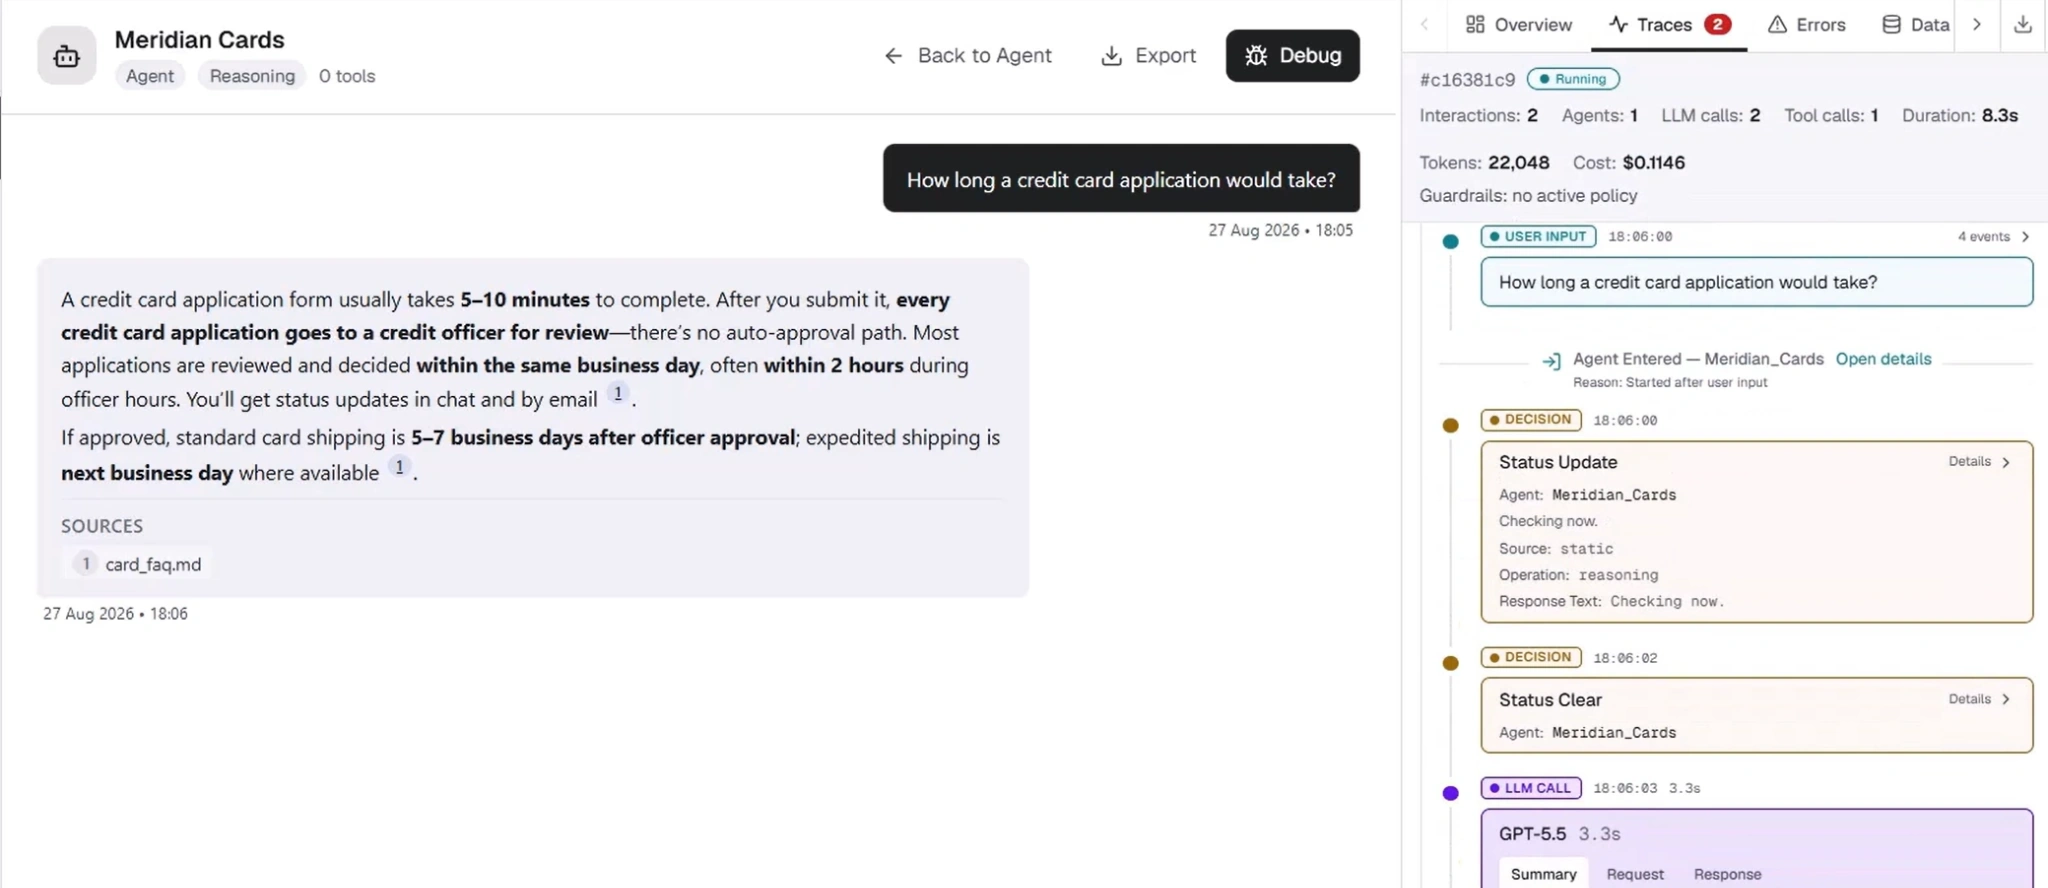Click the 18:06:00 DECISION timeline dot
The height and width of the screenshot is (888, 2048).
[1450, 425]
